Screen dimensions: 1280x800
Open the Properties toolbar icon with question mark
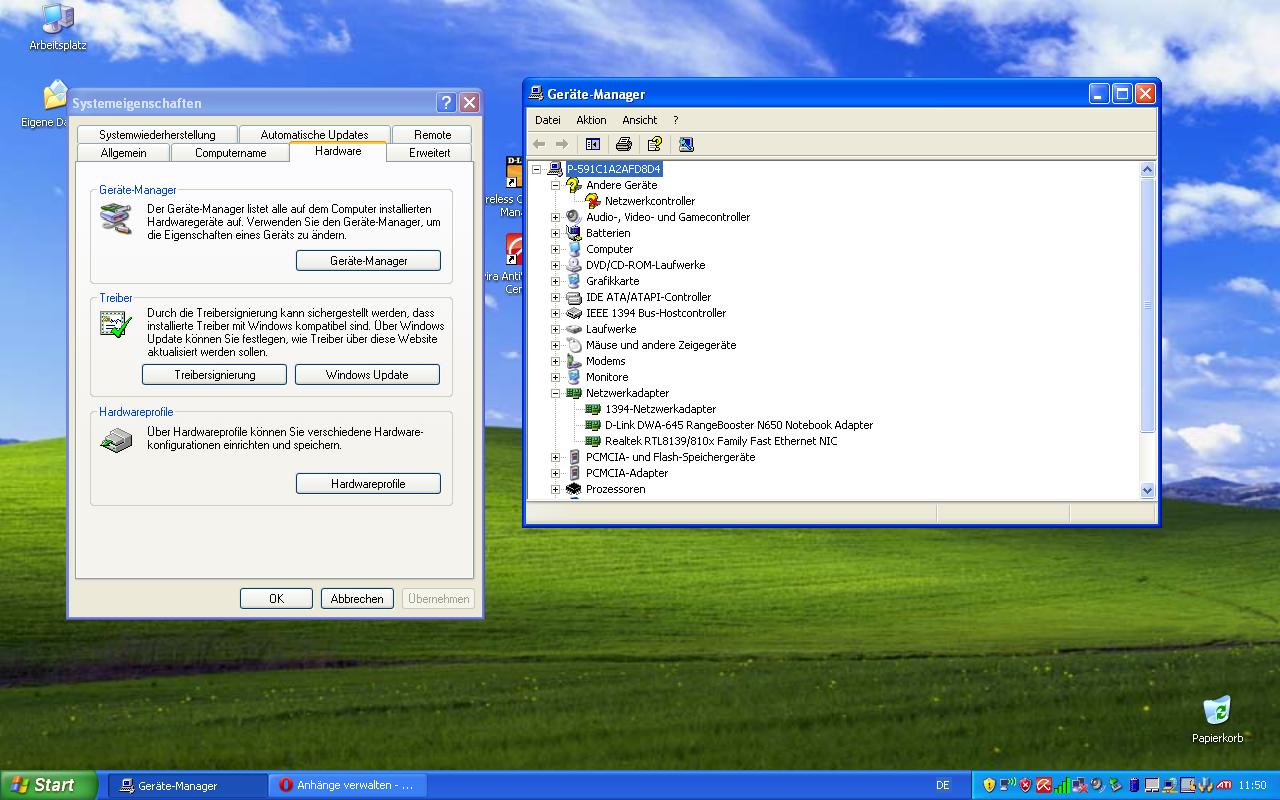[x=655, y=144]
